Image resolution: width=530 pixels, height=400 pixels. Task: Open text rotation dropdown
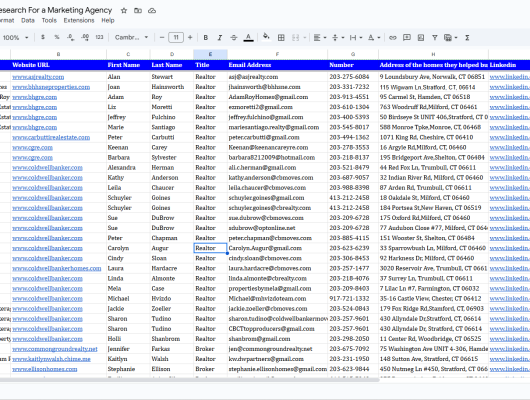(x=374, y=38)
